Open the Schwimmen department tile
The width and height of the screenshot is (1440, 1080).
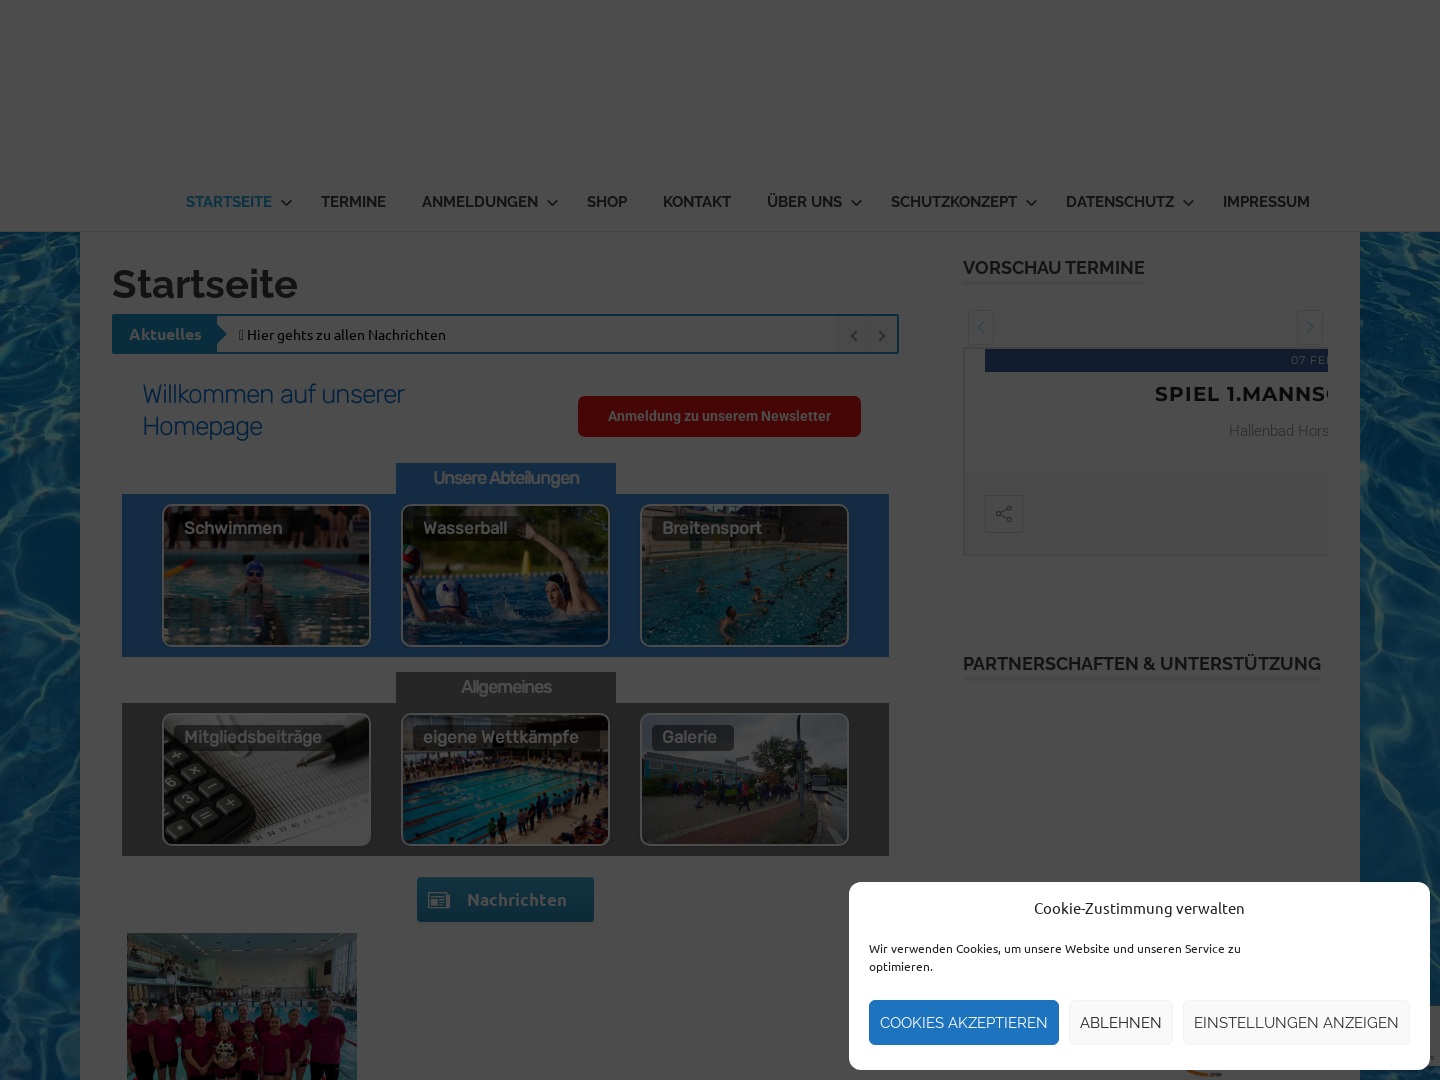click(266, 575)
